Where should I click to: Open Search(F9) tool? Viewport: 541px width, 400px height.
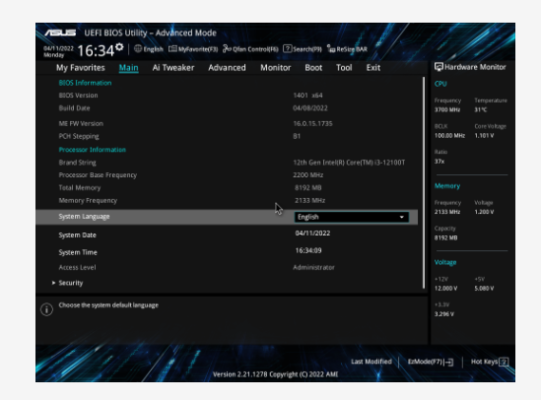coord(302,49)
